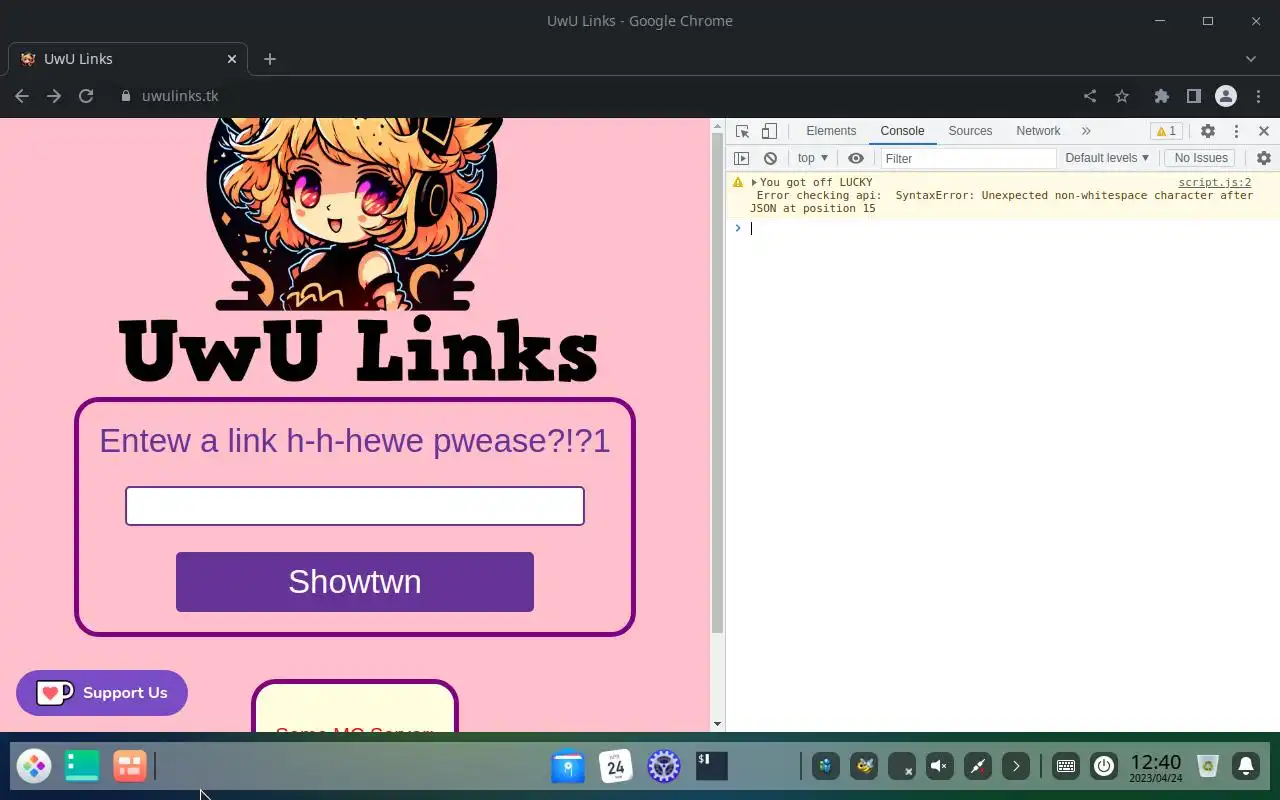
Task: Click the page vertical scrollbar thumb
Action: click(x=716, y=381)
